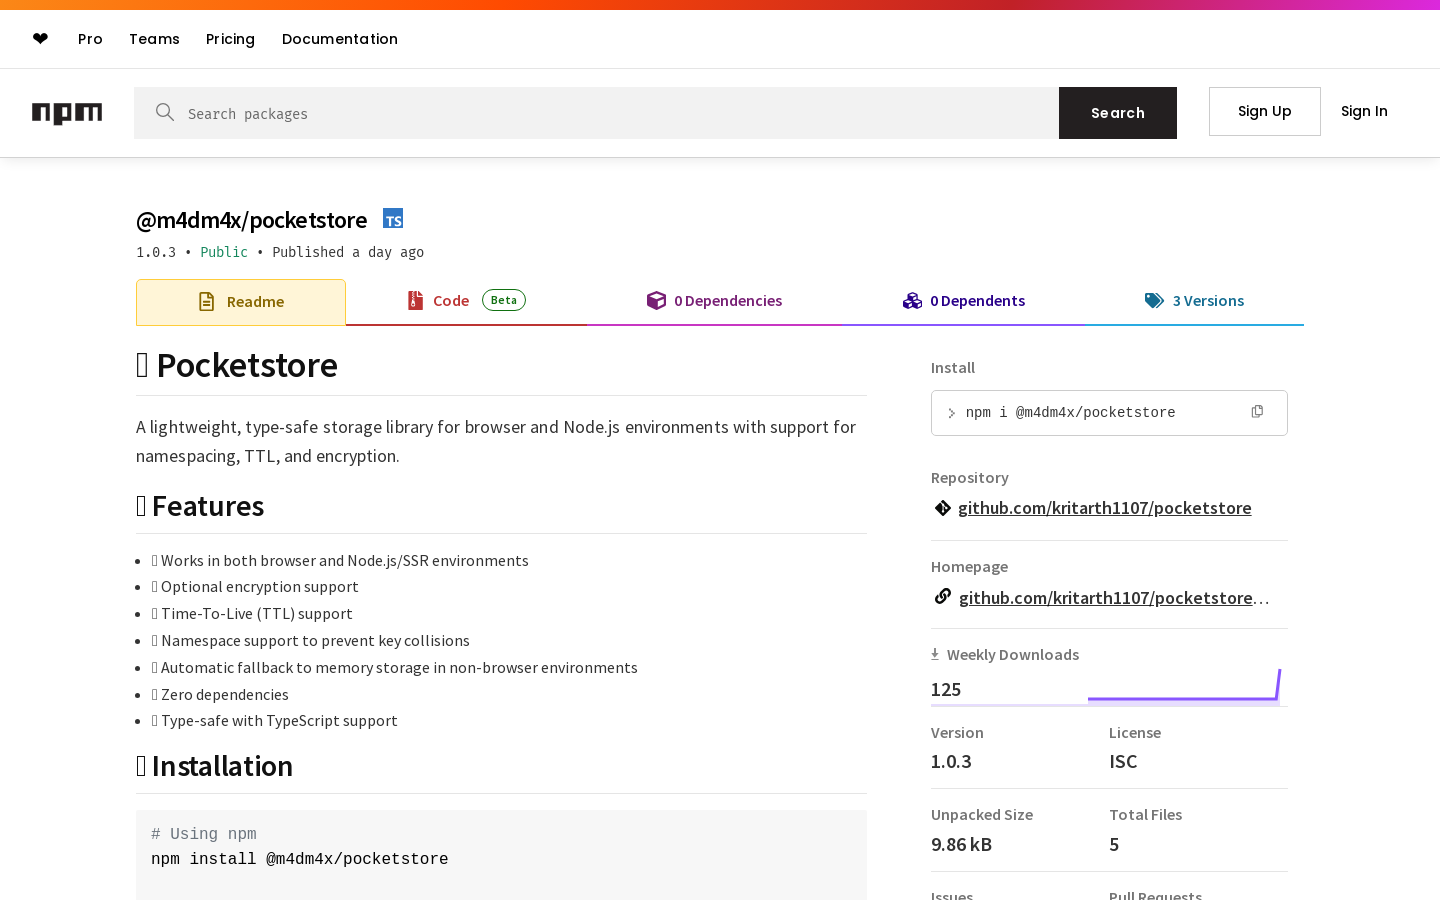Click the 'npm install @m4dm4x/pocketstore' code line
Viewport: 1440px width, 900px height.
point(300,859)
